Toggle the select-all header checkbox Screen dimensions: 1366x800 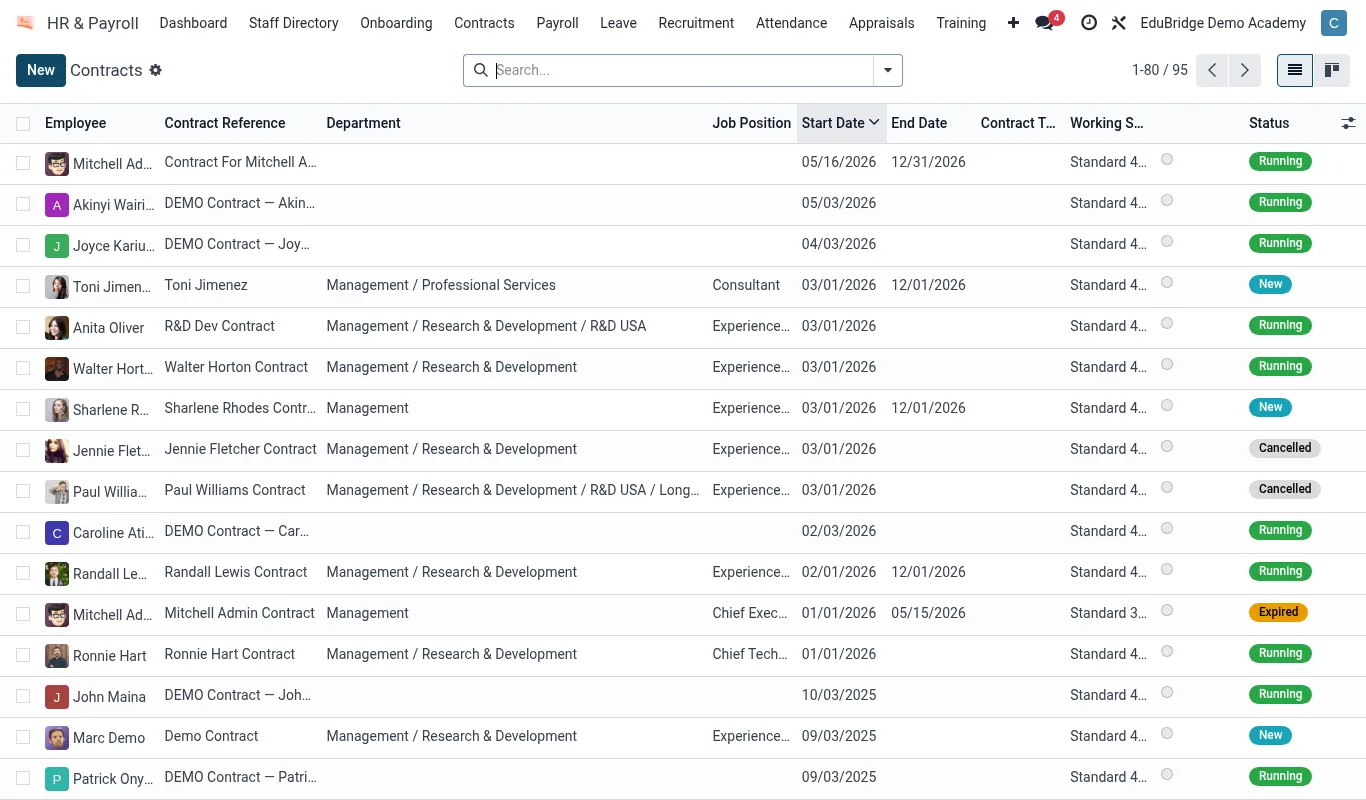[23, 124]
